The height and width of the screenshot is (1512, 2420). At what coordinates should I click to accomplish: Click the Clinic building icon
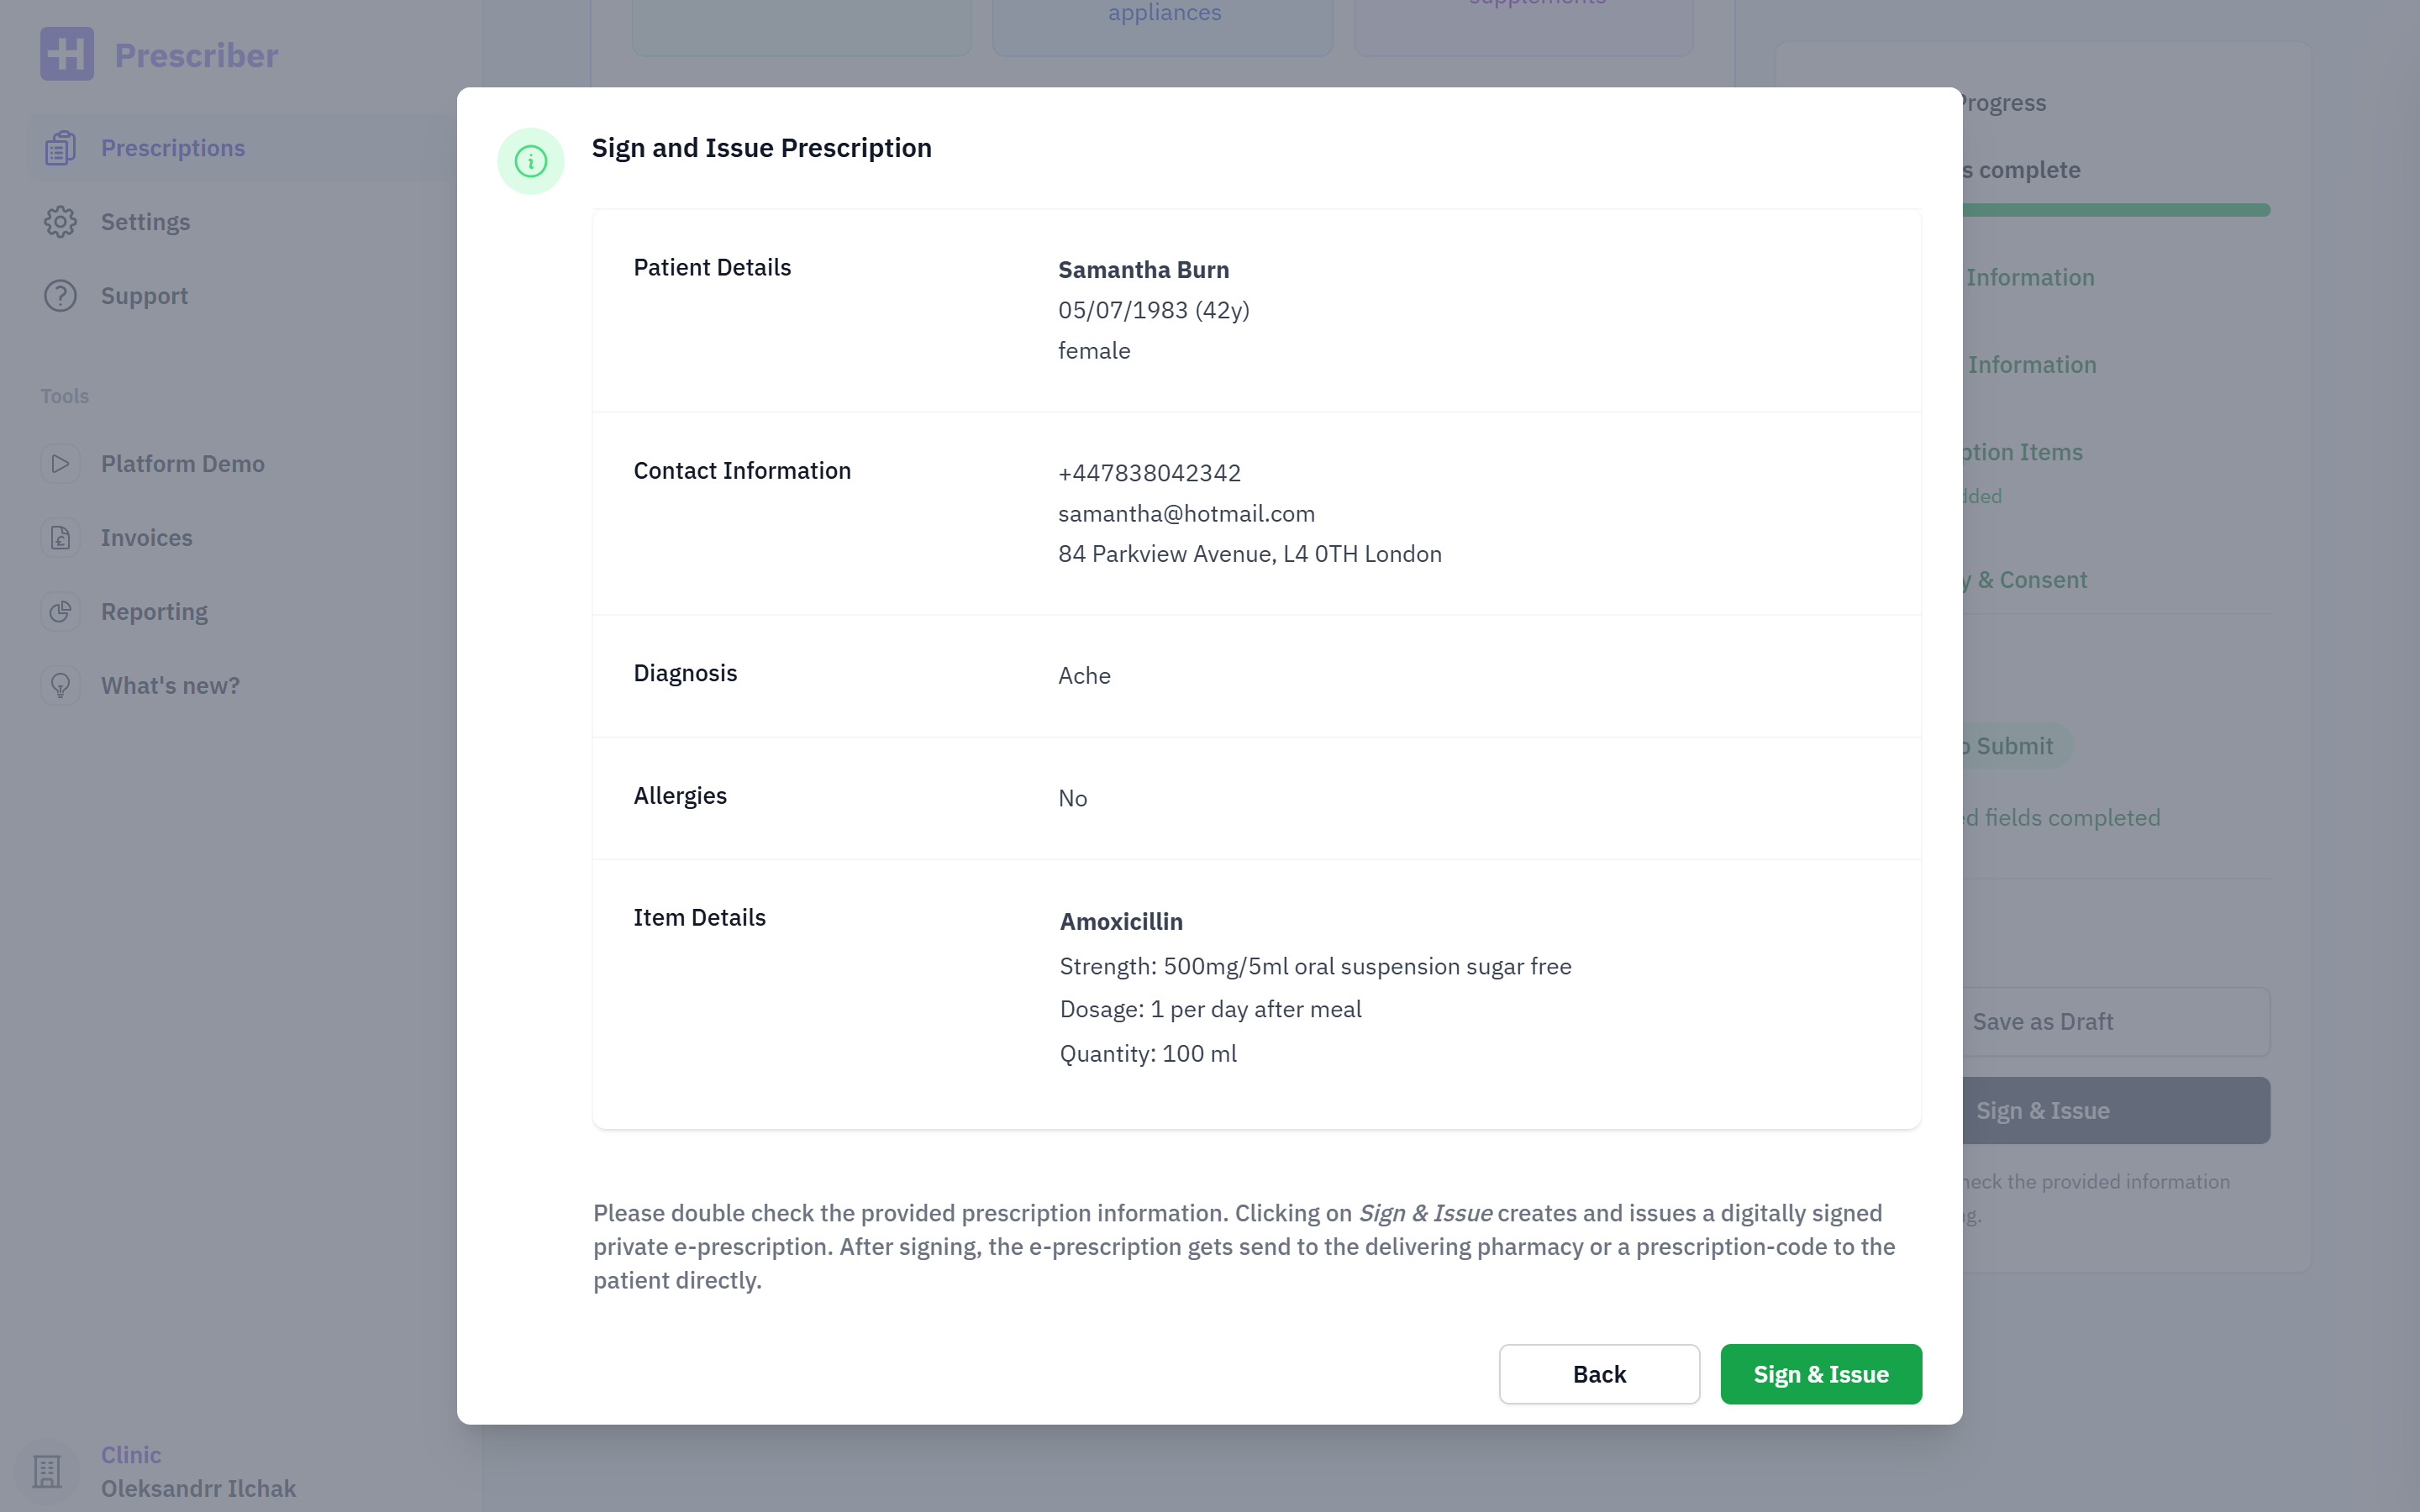point(47,1471)
